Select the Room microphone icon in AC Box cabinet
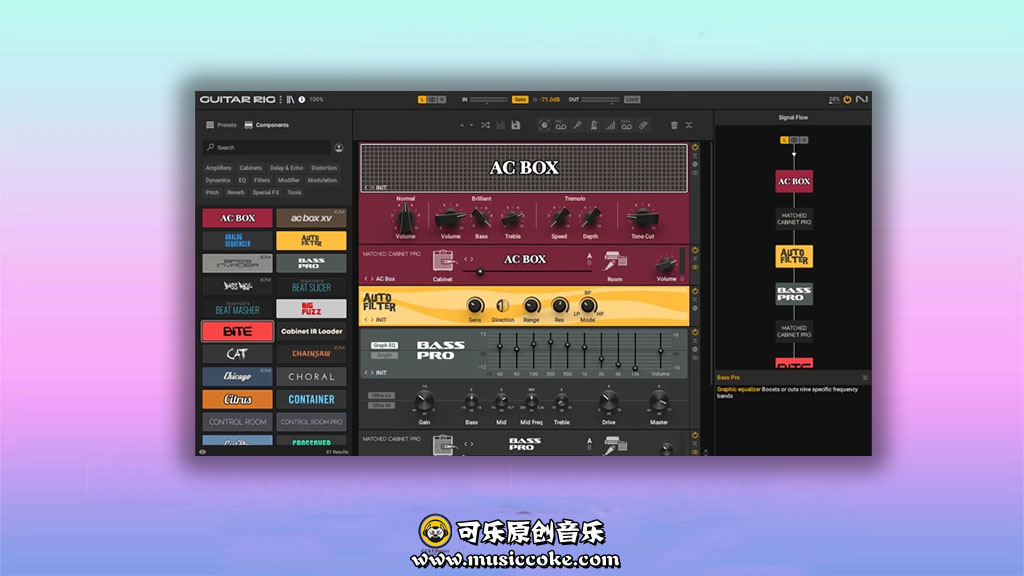Image resolution: width=1024 pixels, height=576 pixels. [615, 261]
